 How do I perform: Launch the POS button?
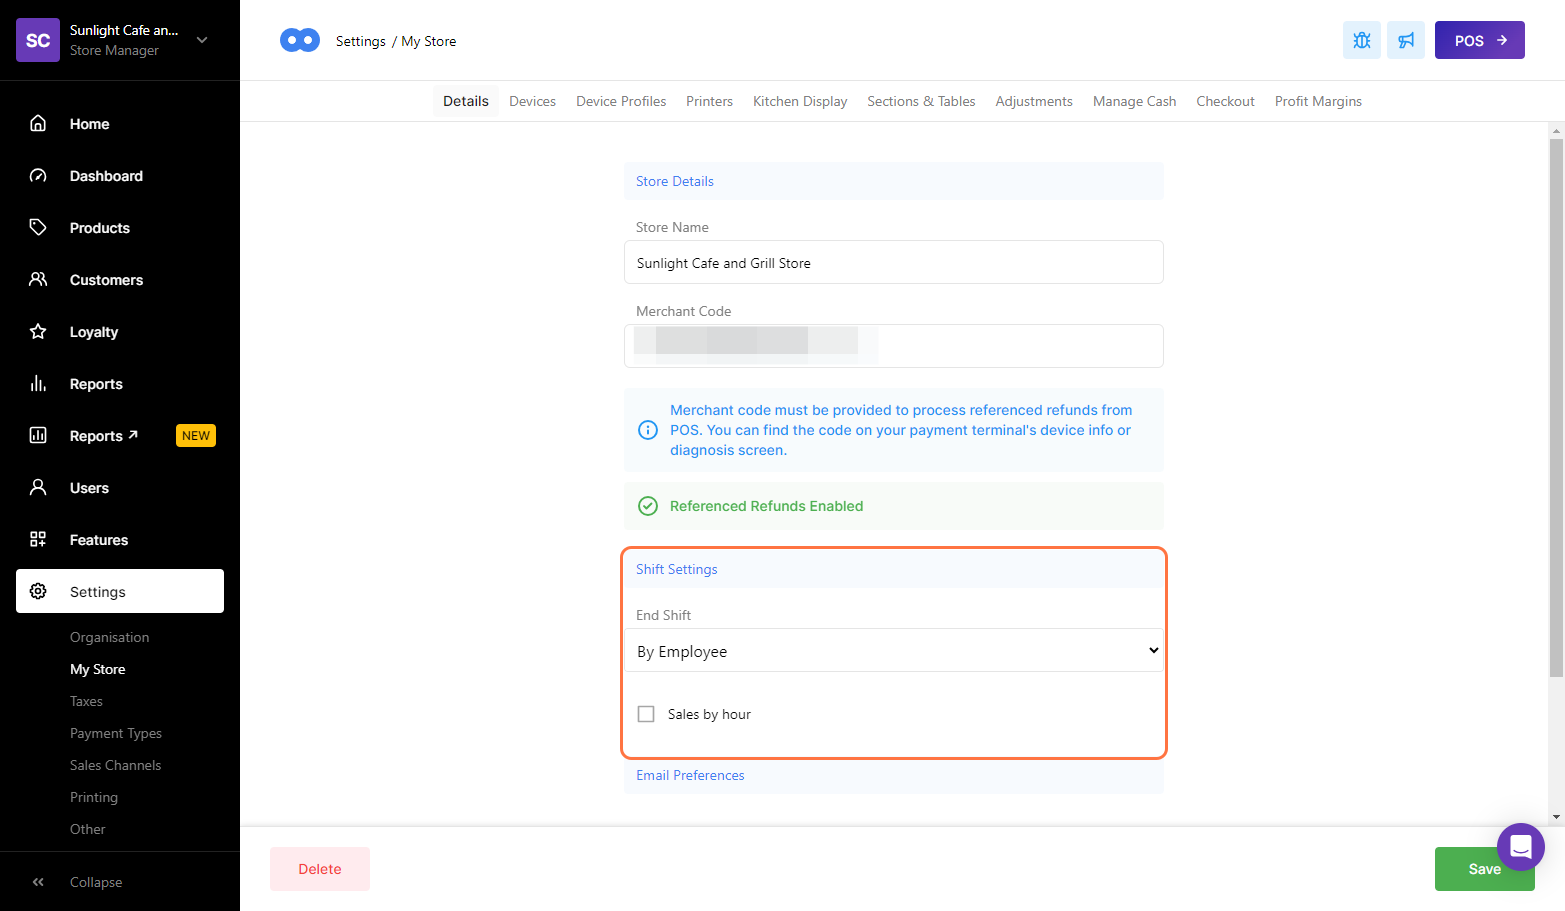(x=1479, y=40)
